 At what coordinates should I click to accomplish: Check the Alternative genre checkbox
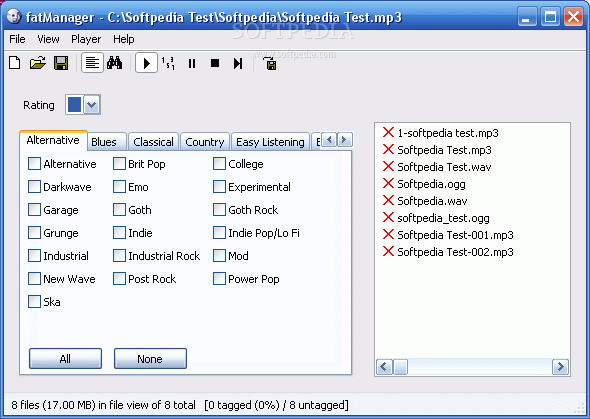tap(34, 164)
